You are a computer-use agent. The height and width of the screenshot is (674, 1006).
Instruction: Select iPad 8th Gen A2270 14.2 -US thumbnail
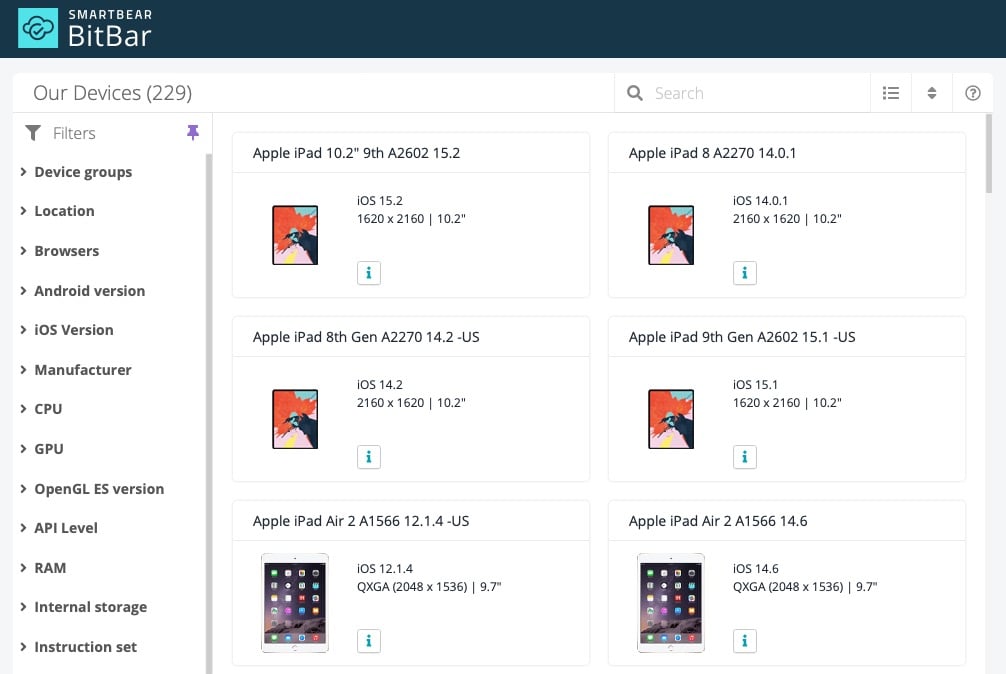[295, 419]
